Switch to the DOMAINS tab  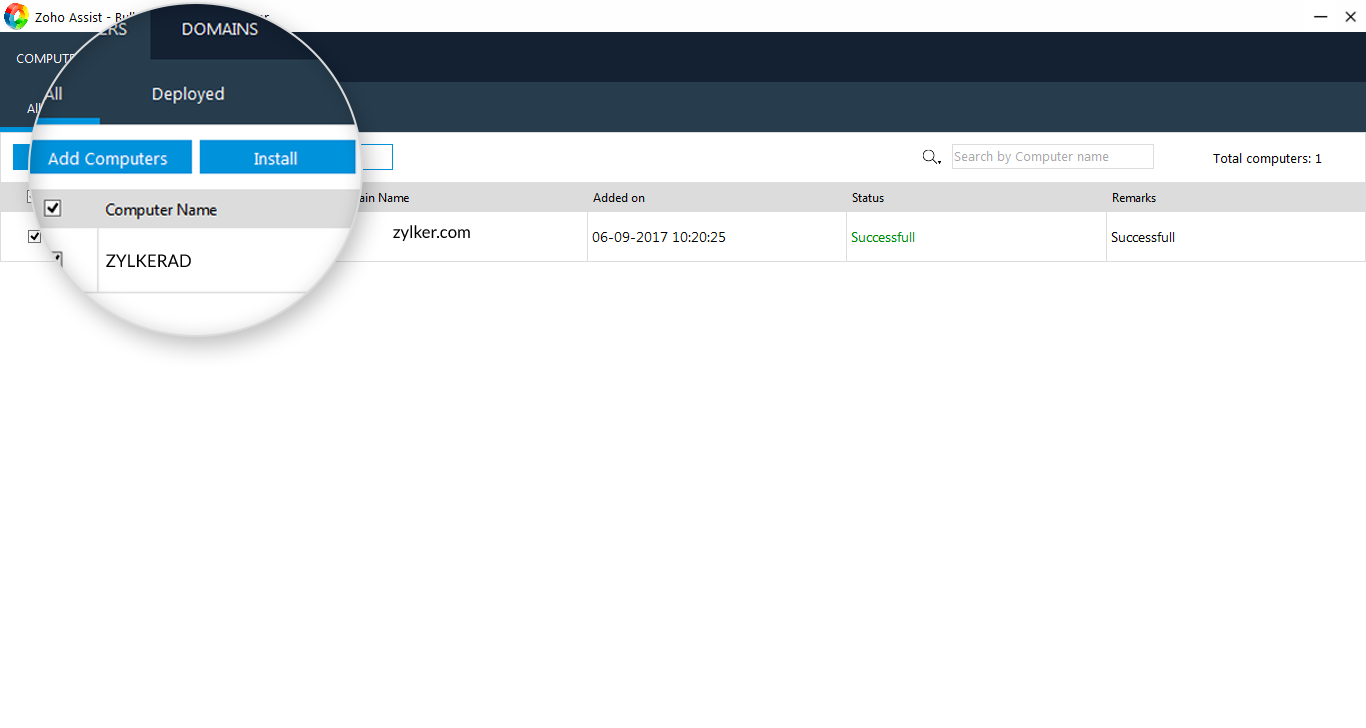pyautogui.click(x=220, y=29)
